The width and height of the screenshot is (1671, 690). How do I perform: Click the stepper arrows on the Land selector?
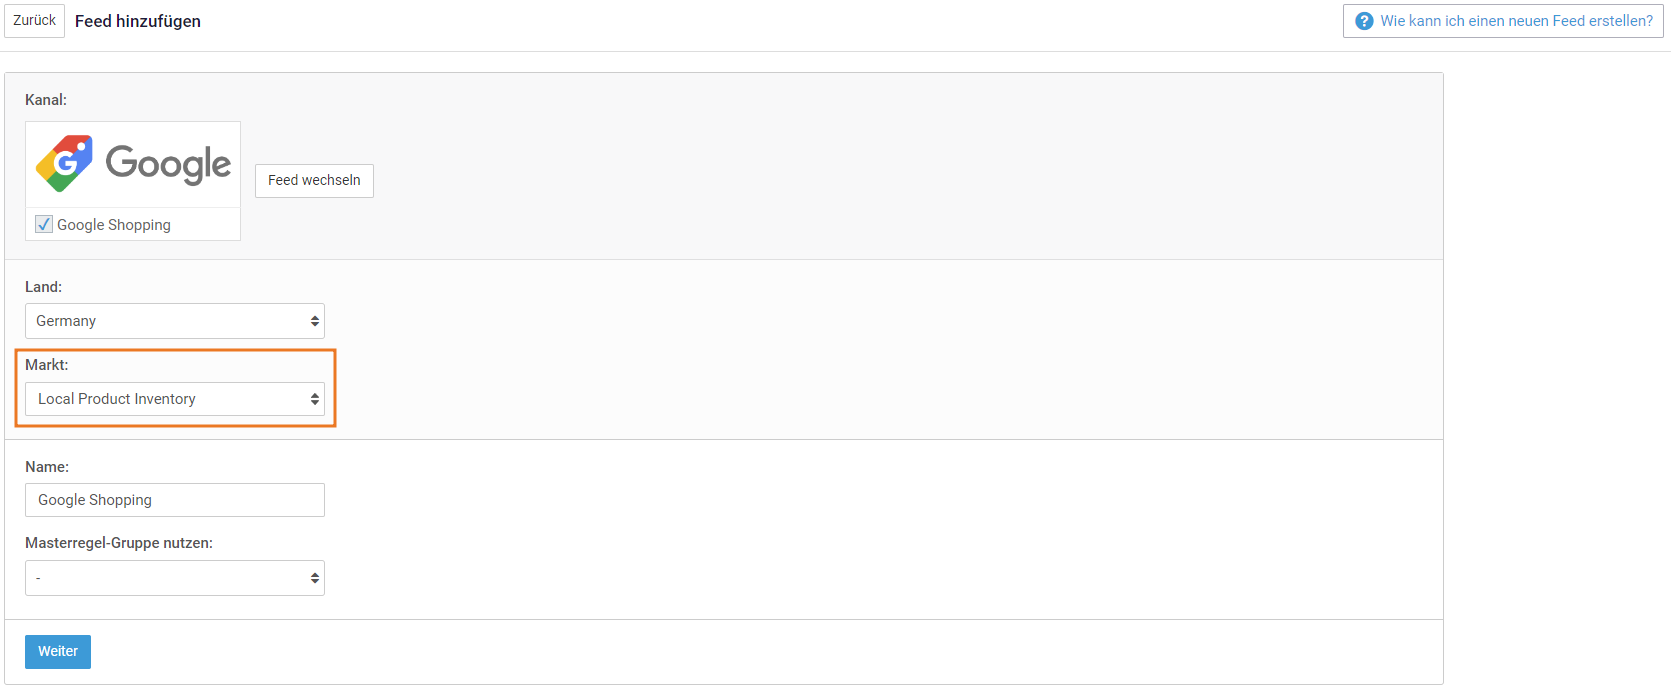tap(314, 320)
